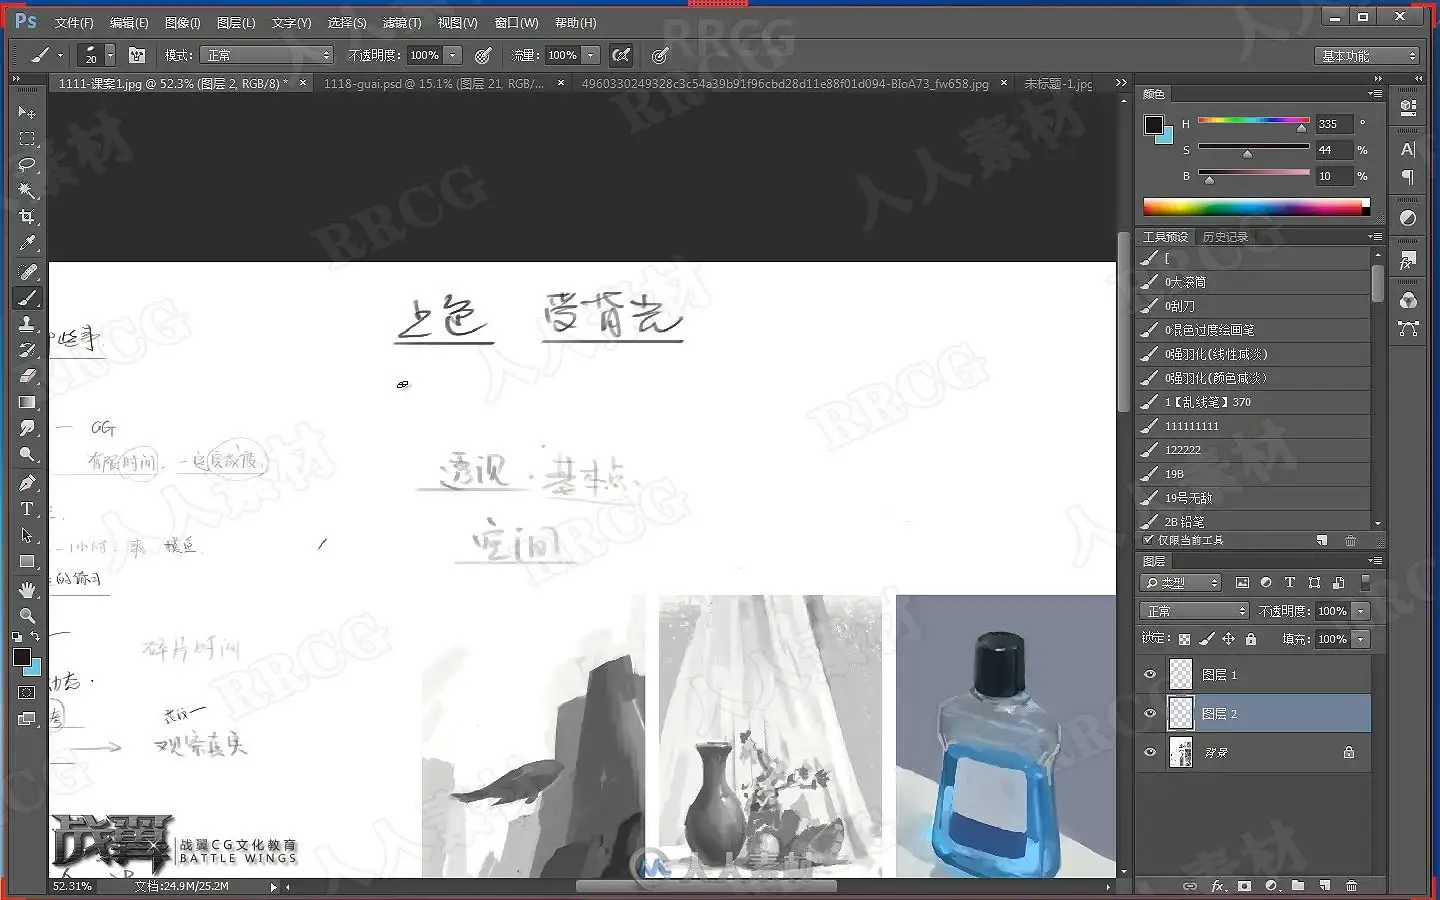Toggle Quick Mask mode
This screenshot has height=900, width=1440.
coord(27,692)
